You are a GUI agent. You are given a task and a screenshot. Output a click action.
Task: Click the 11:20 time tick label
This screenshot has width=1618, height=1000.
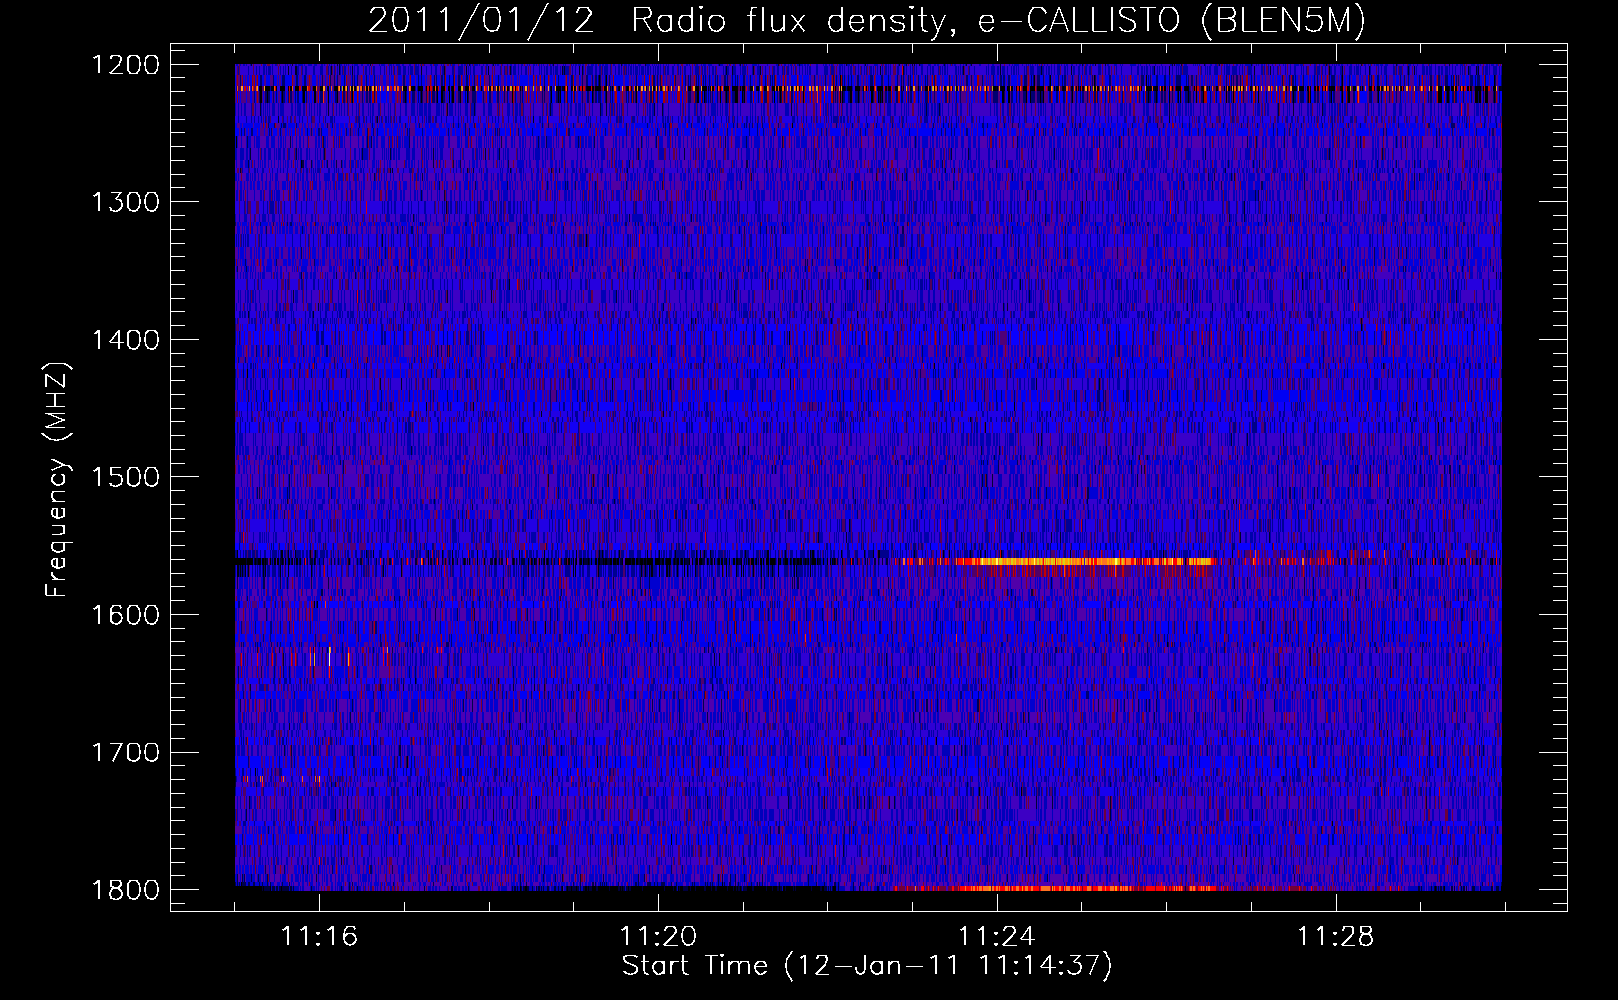(658, 936)
